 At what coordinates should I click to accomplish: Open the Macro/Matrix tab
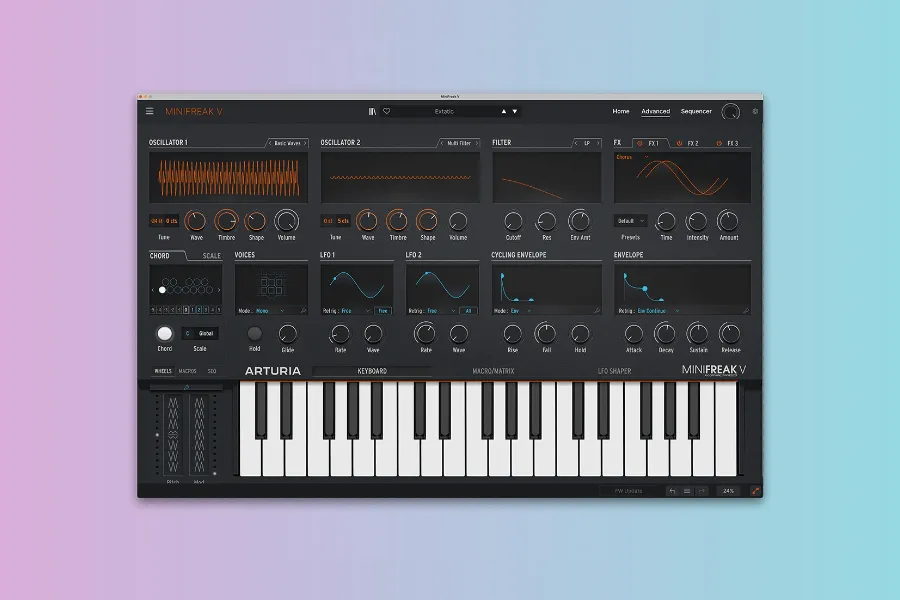(x=493, y=371)
